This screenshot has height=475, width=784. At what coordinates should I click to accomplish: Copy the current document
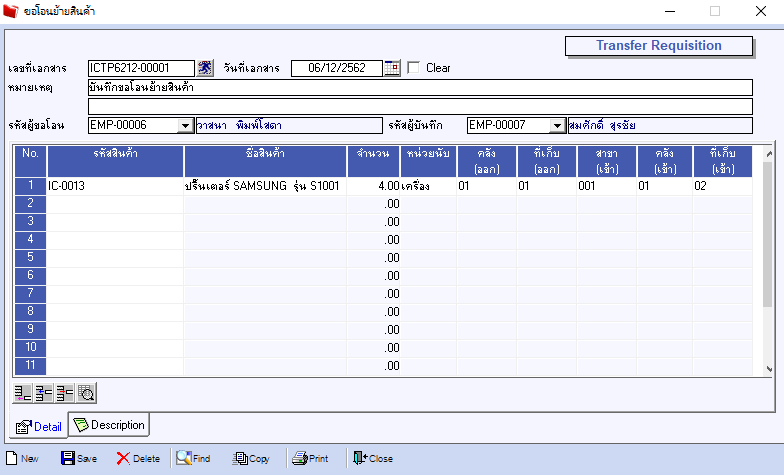pyautogui.click(x=251, y=458)
